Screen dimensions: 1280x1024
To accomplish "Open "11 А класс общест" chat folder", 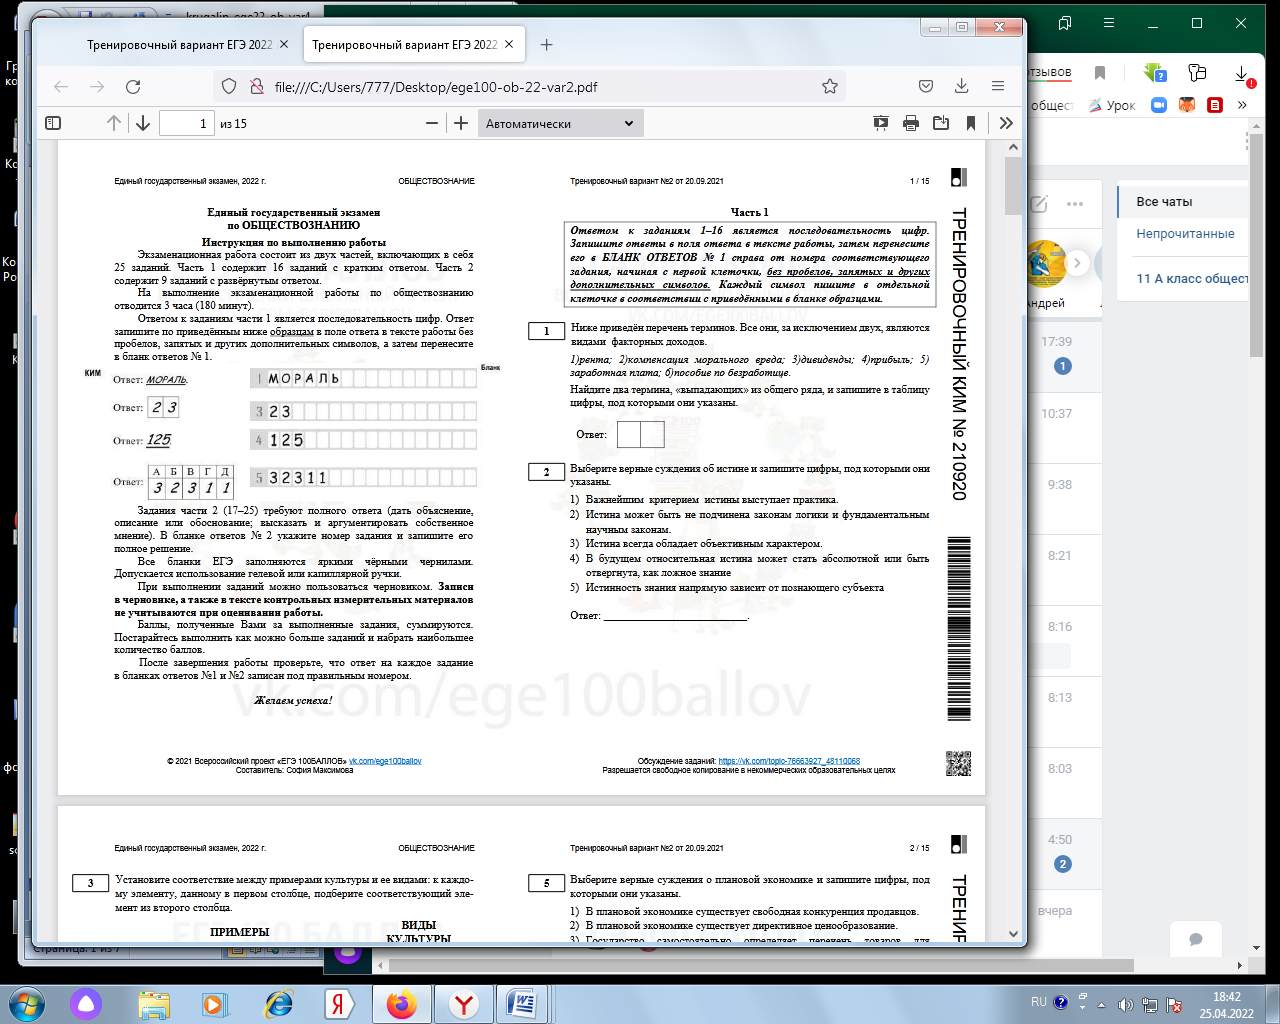I will coord(1192,278).
